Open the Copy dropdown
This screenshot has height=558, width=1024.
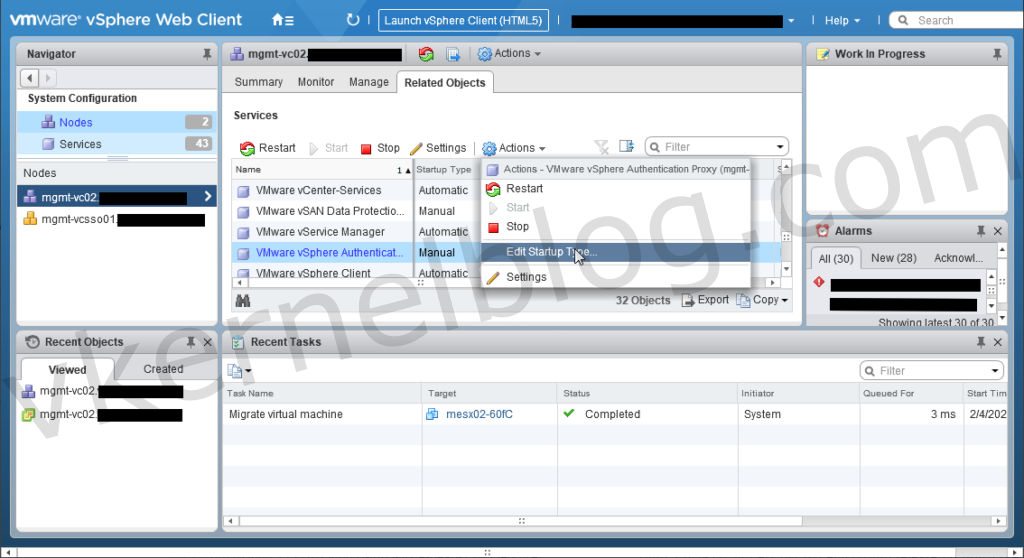762,300
